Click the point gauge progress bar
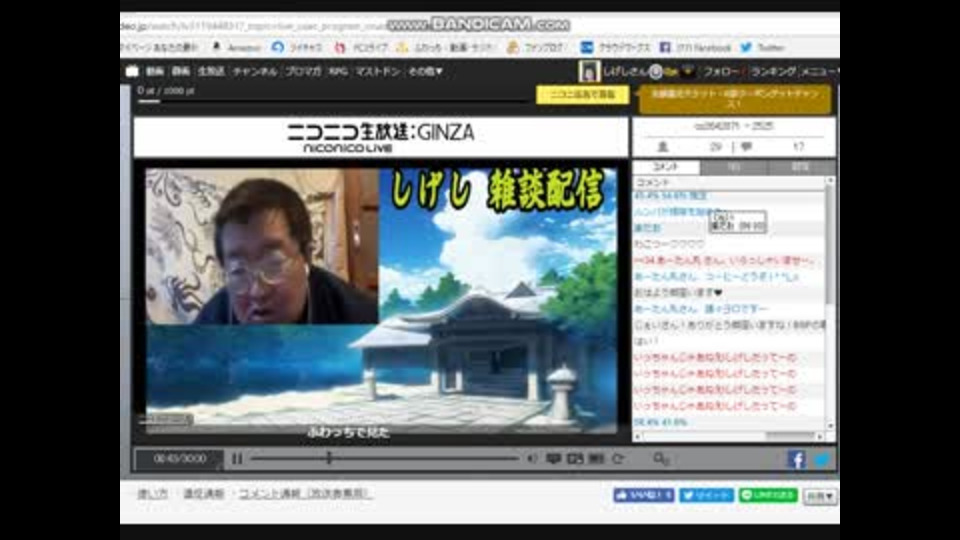 334,101
